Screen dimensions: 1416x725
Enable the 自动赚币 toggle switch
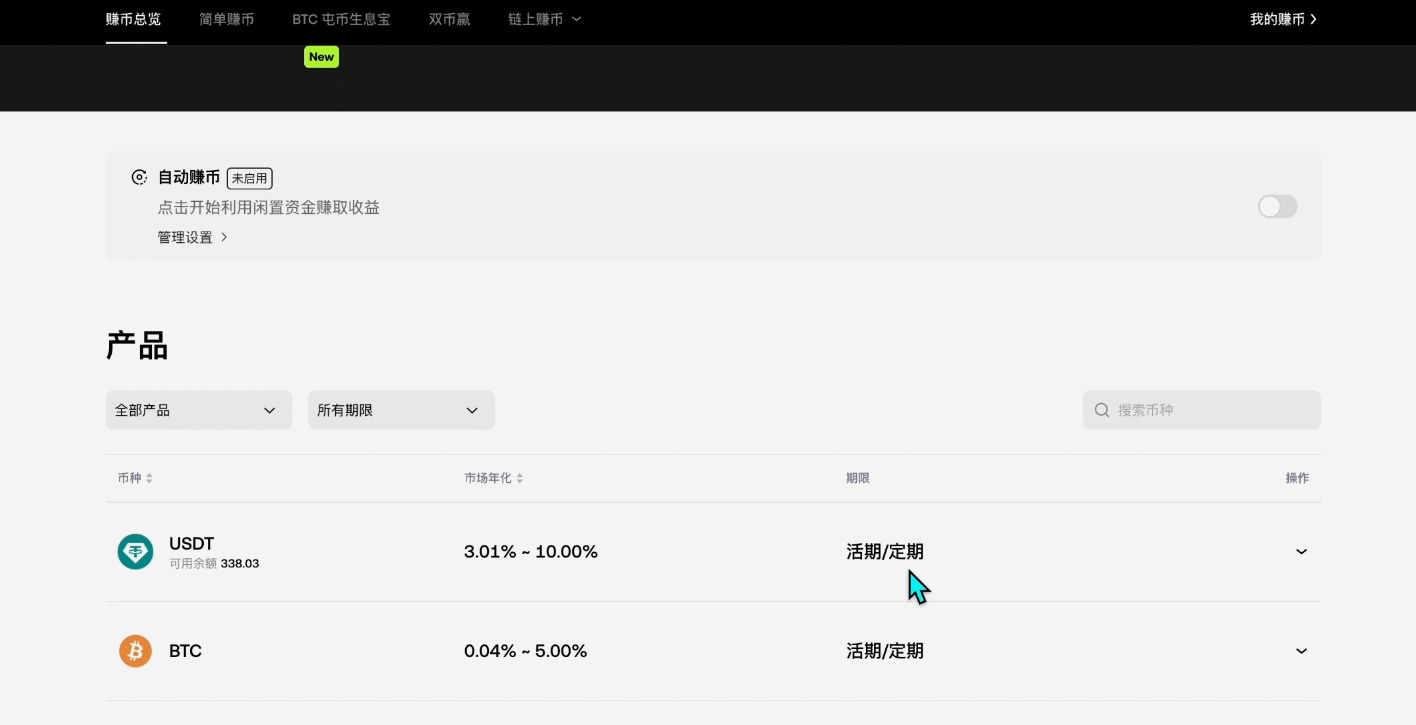click(1277, 206)
